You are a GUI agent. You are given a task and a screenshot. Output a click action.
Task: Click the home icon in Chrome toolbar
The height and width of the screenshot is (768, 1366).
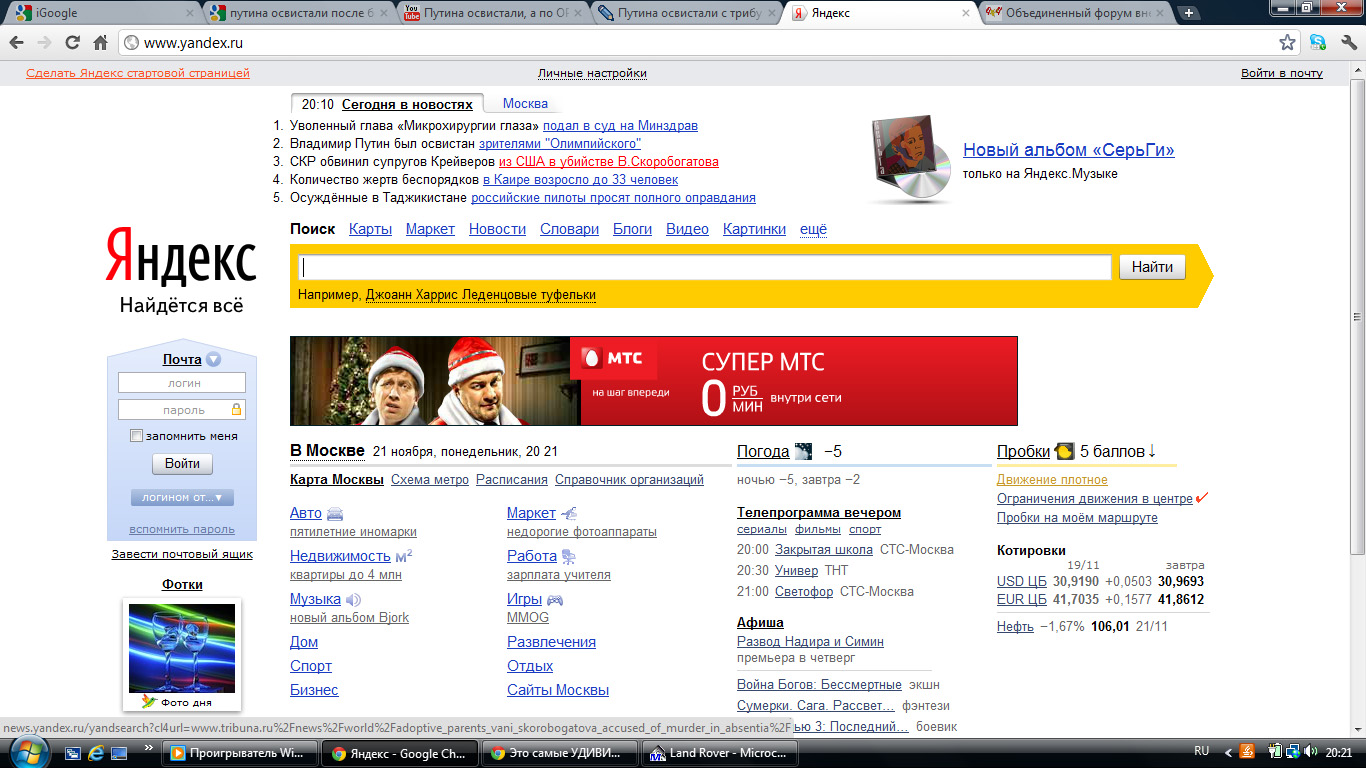click(x=100, y=43)
